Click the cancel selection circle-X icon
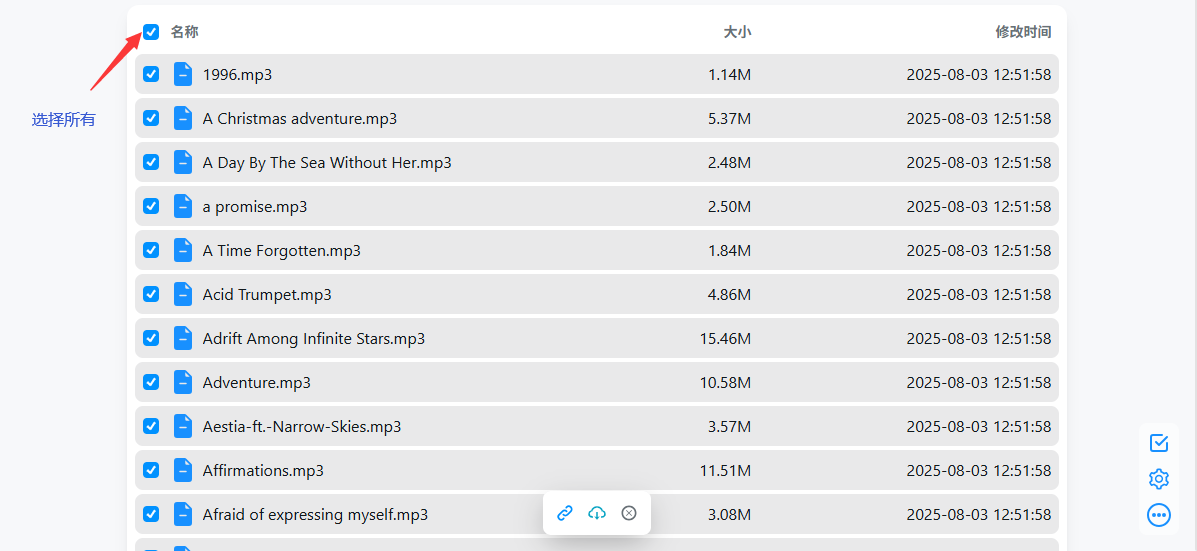 (x=629, y=513)
